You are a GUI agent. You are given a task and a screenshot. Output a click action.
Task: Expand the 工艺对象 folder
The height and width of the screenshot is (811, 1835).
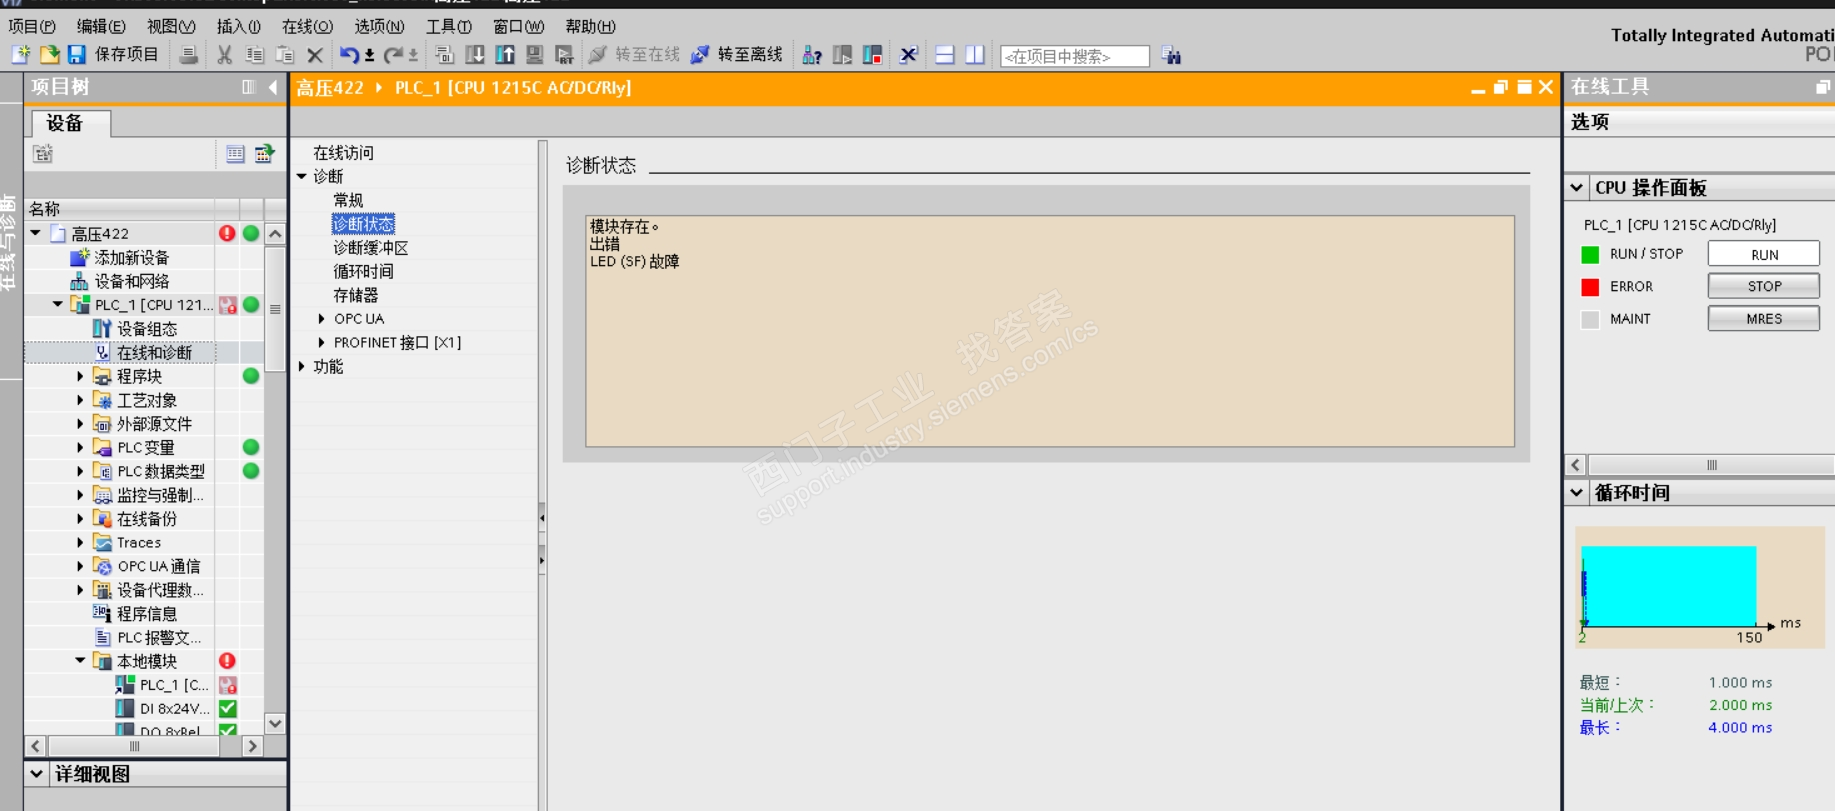click(x=81, y=400)
